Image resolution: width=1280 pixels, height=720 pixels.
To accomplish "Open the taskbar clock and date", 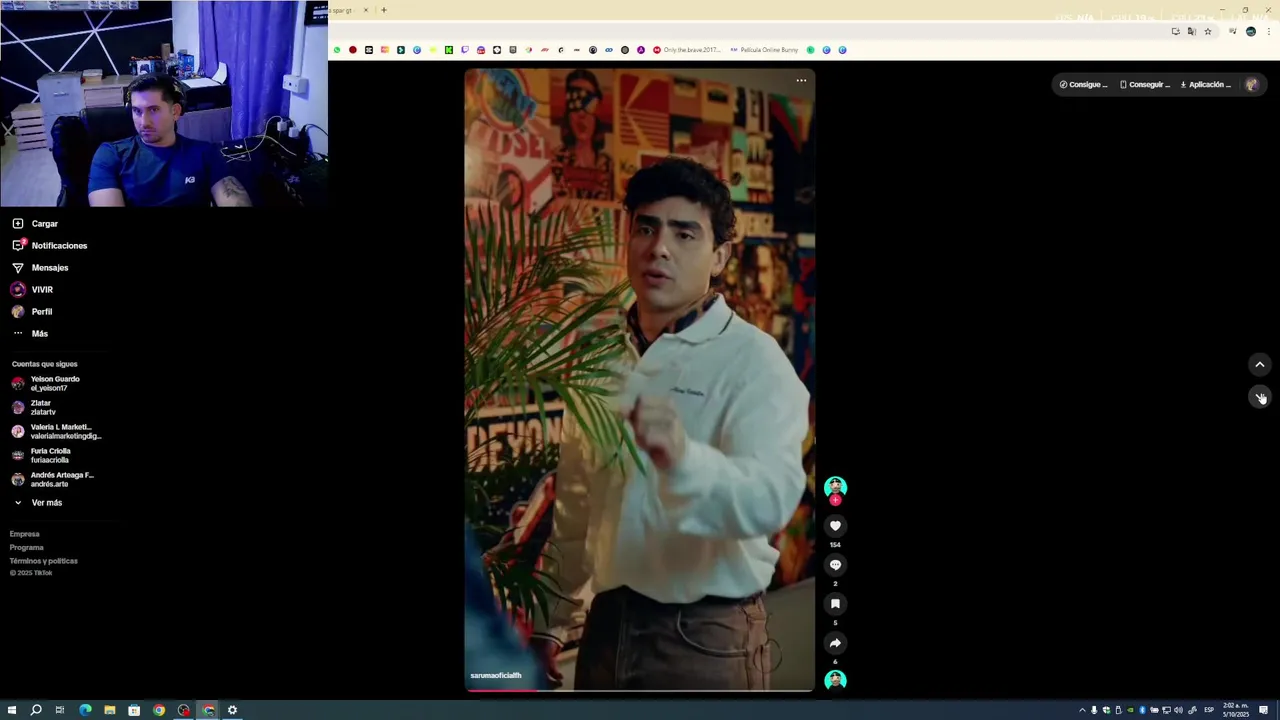I will point(1235,710).
